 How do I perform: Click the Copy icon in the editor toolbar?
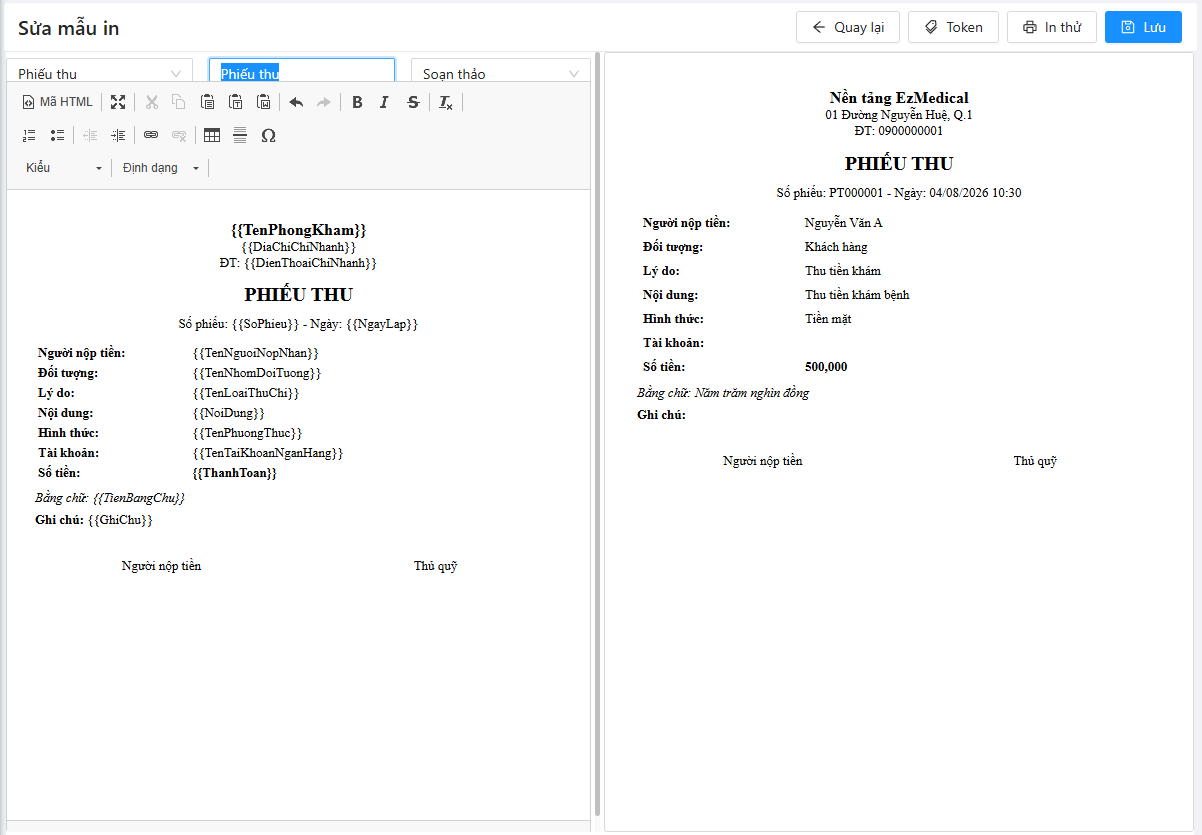click(x=179, y=102)
